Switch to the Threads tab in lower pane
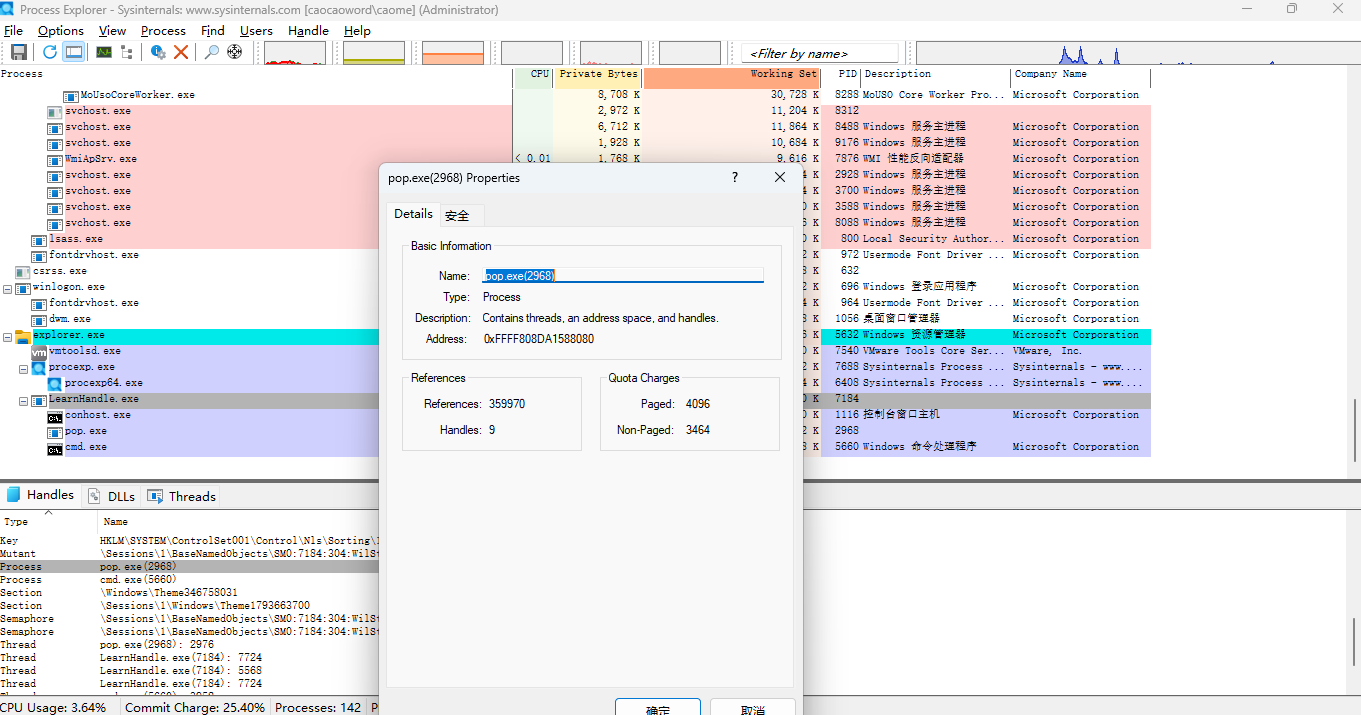 click(181, 496)
